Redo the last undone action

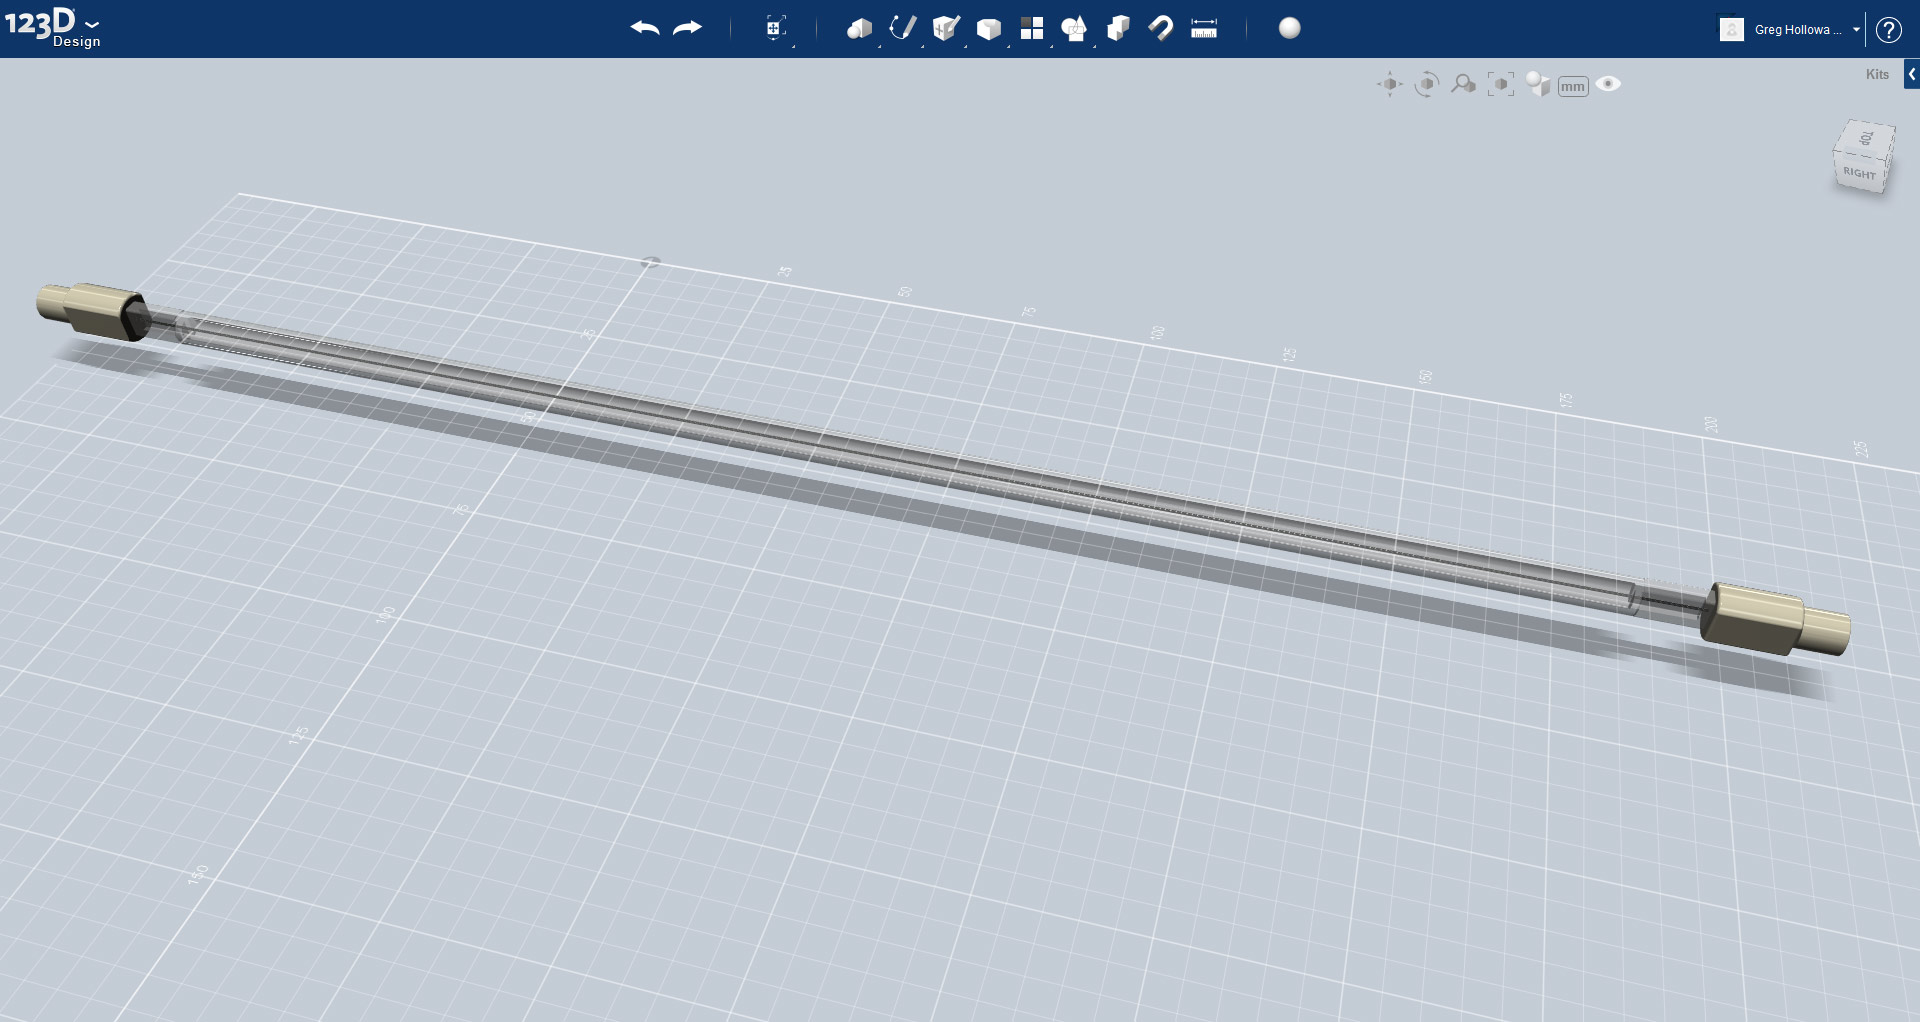point(688,28)
